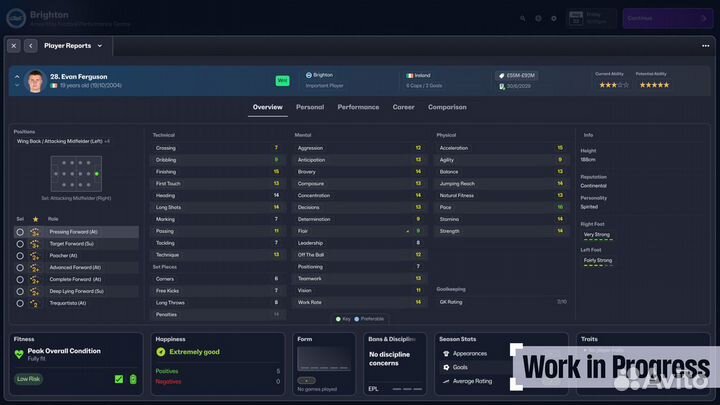The height and width of the screenshot is (405, 720).
Task: Close the Player Reports panel
Action: point(14,46)
